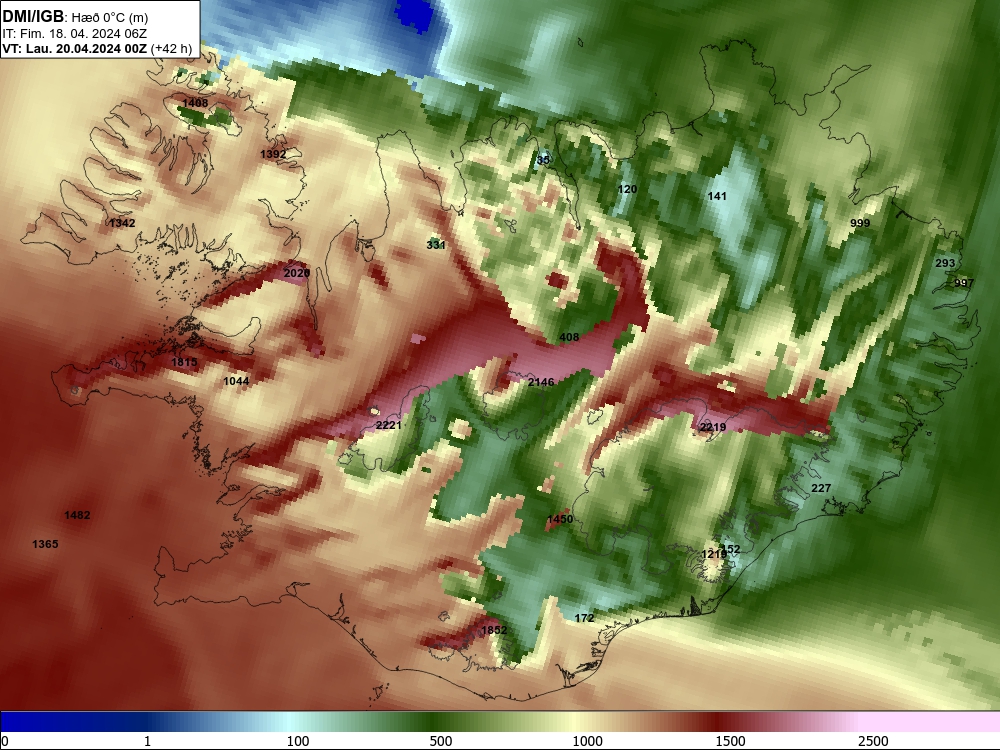This screenshot has width=1000, height=750.
Task: Click the map value 1342
Action: coord(122,223)
